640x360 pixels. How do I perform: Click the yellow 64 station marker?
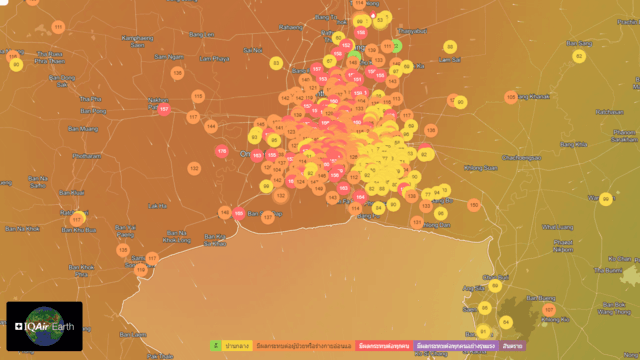tap(506, 322)
